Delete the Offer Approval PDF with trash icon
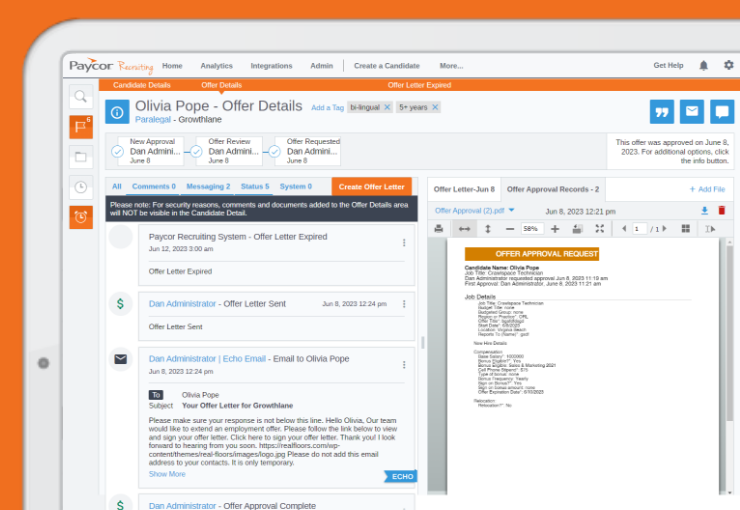740x510 pixels. click(x=722, y=210)
